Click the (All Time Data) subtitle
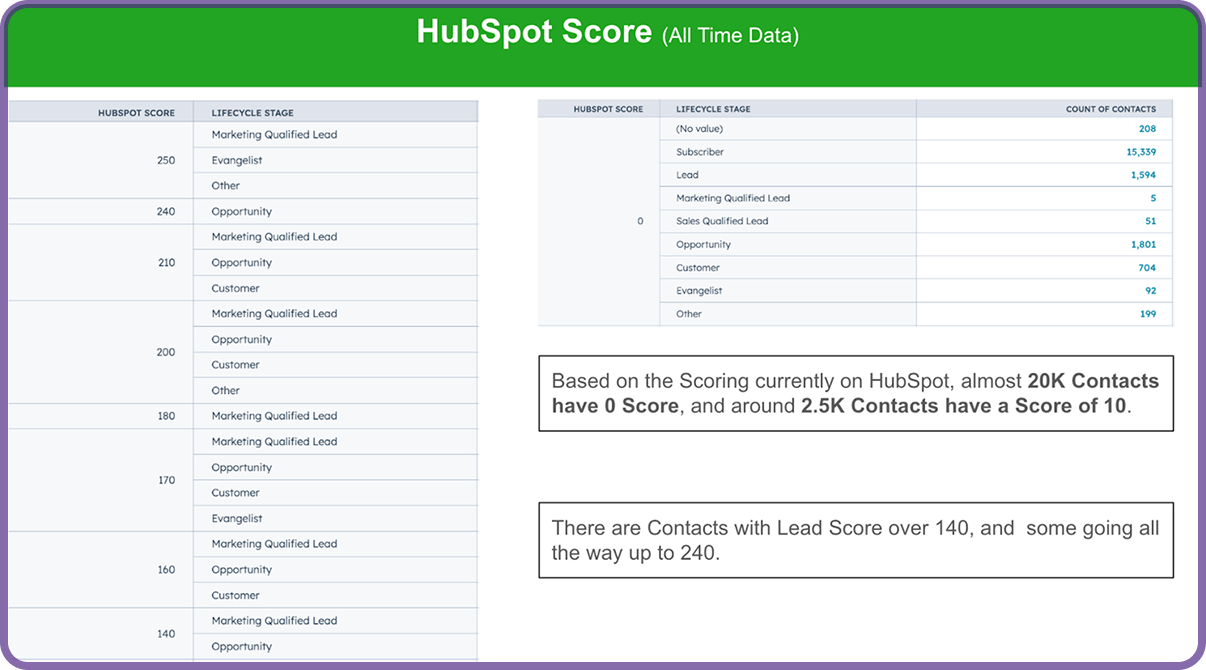The image size is (1206, 670). point(730,37)
